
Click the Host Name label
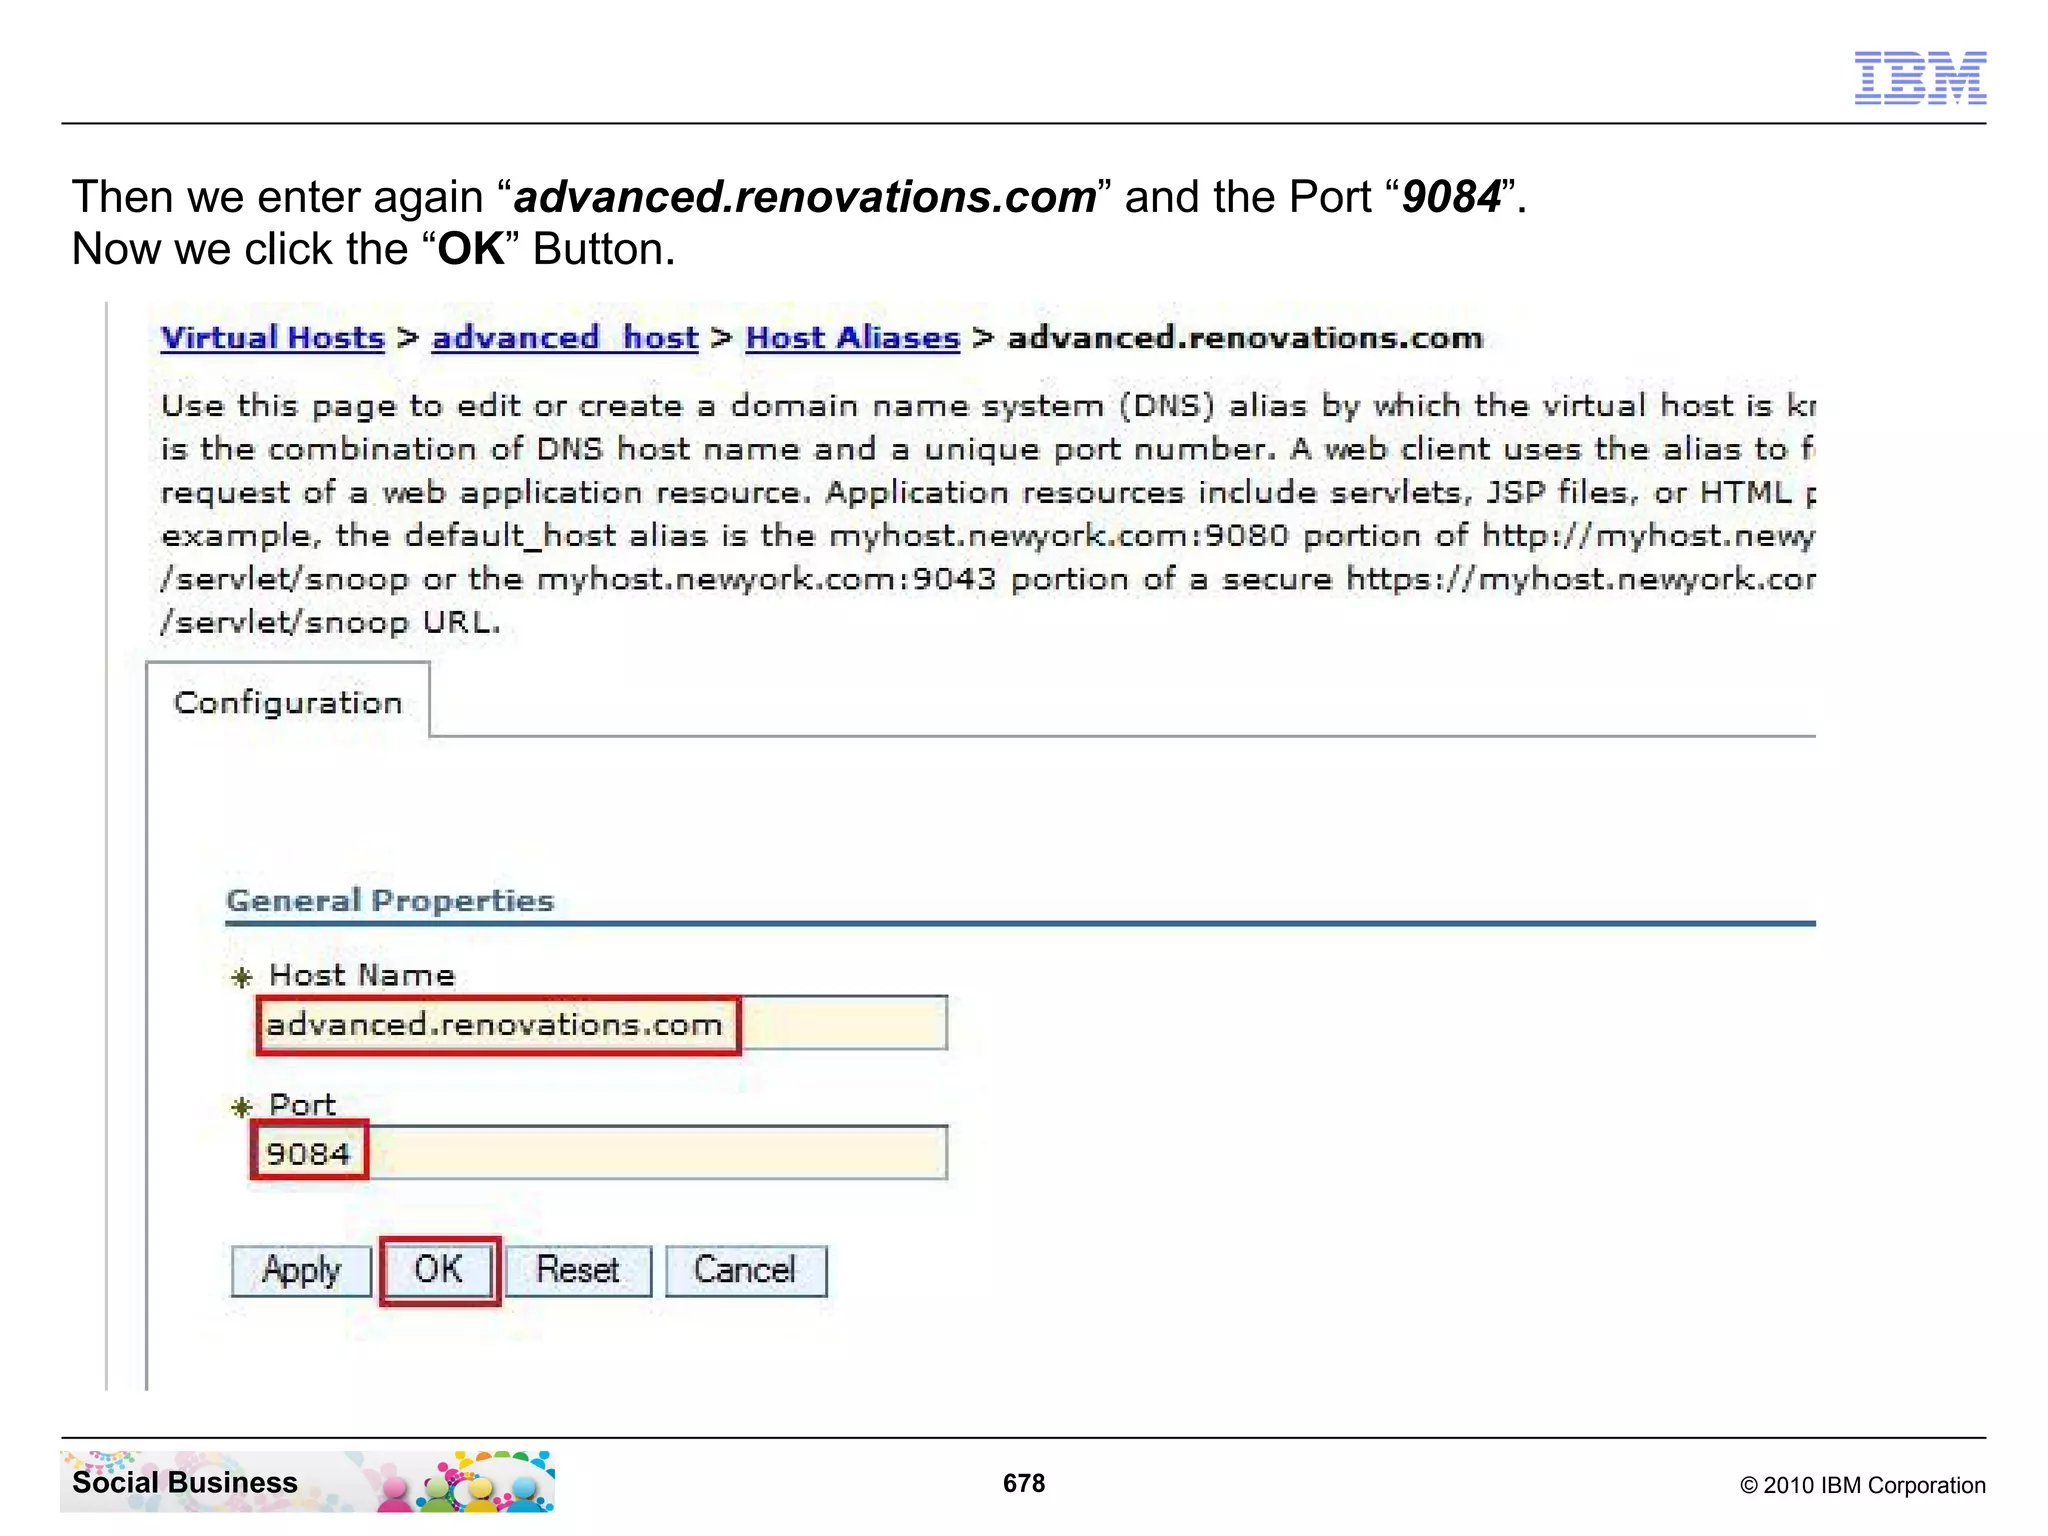(362, 975)
